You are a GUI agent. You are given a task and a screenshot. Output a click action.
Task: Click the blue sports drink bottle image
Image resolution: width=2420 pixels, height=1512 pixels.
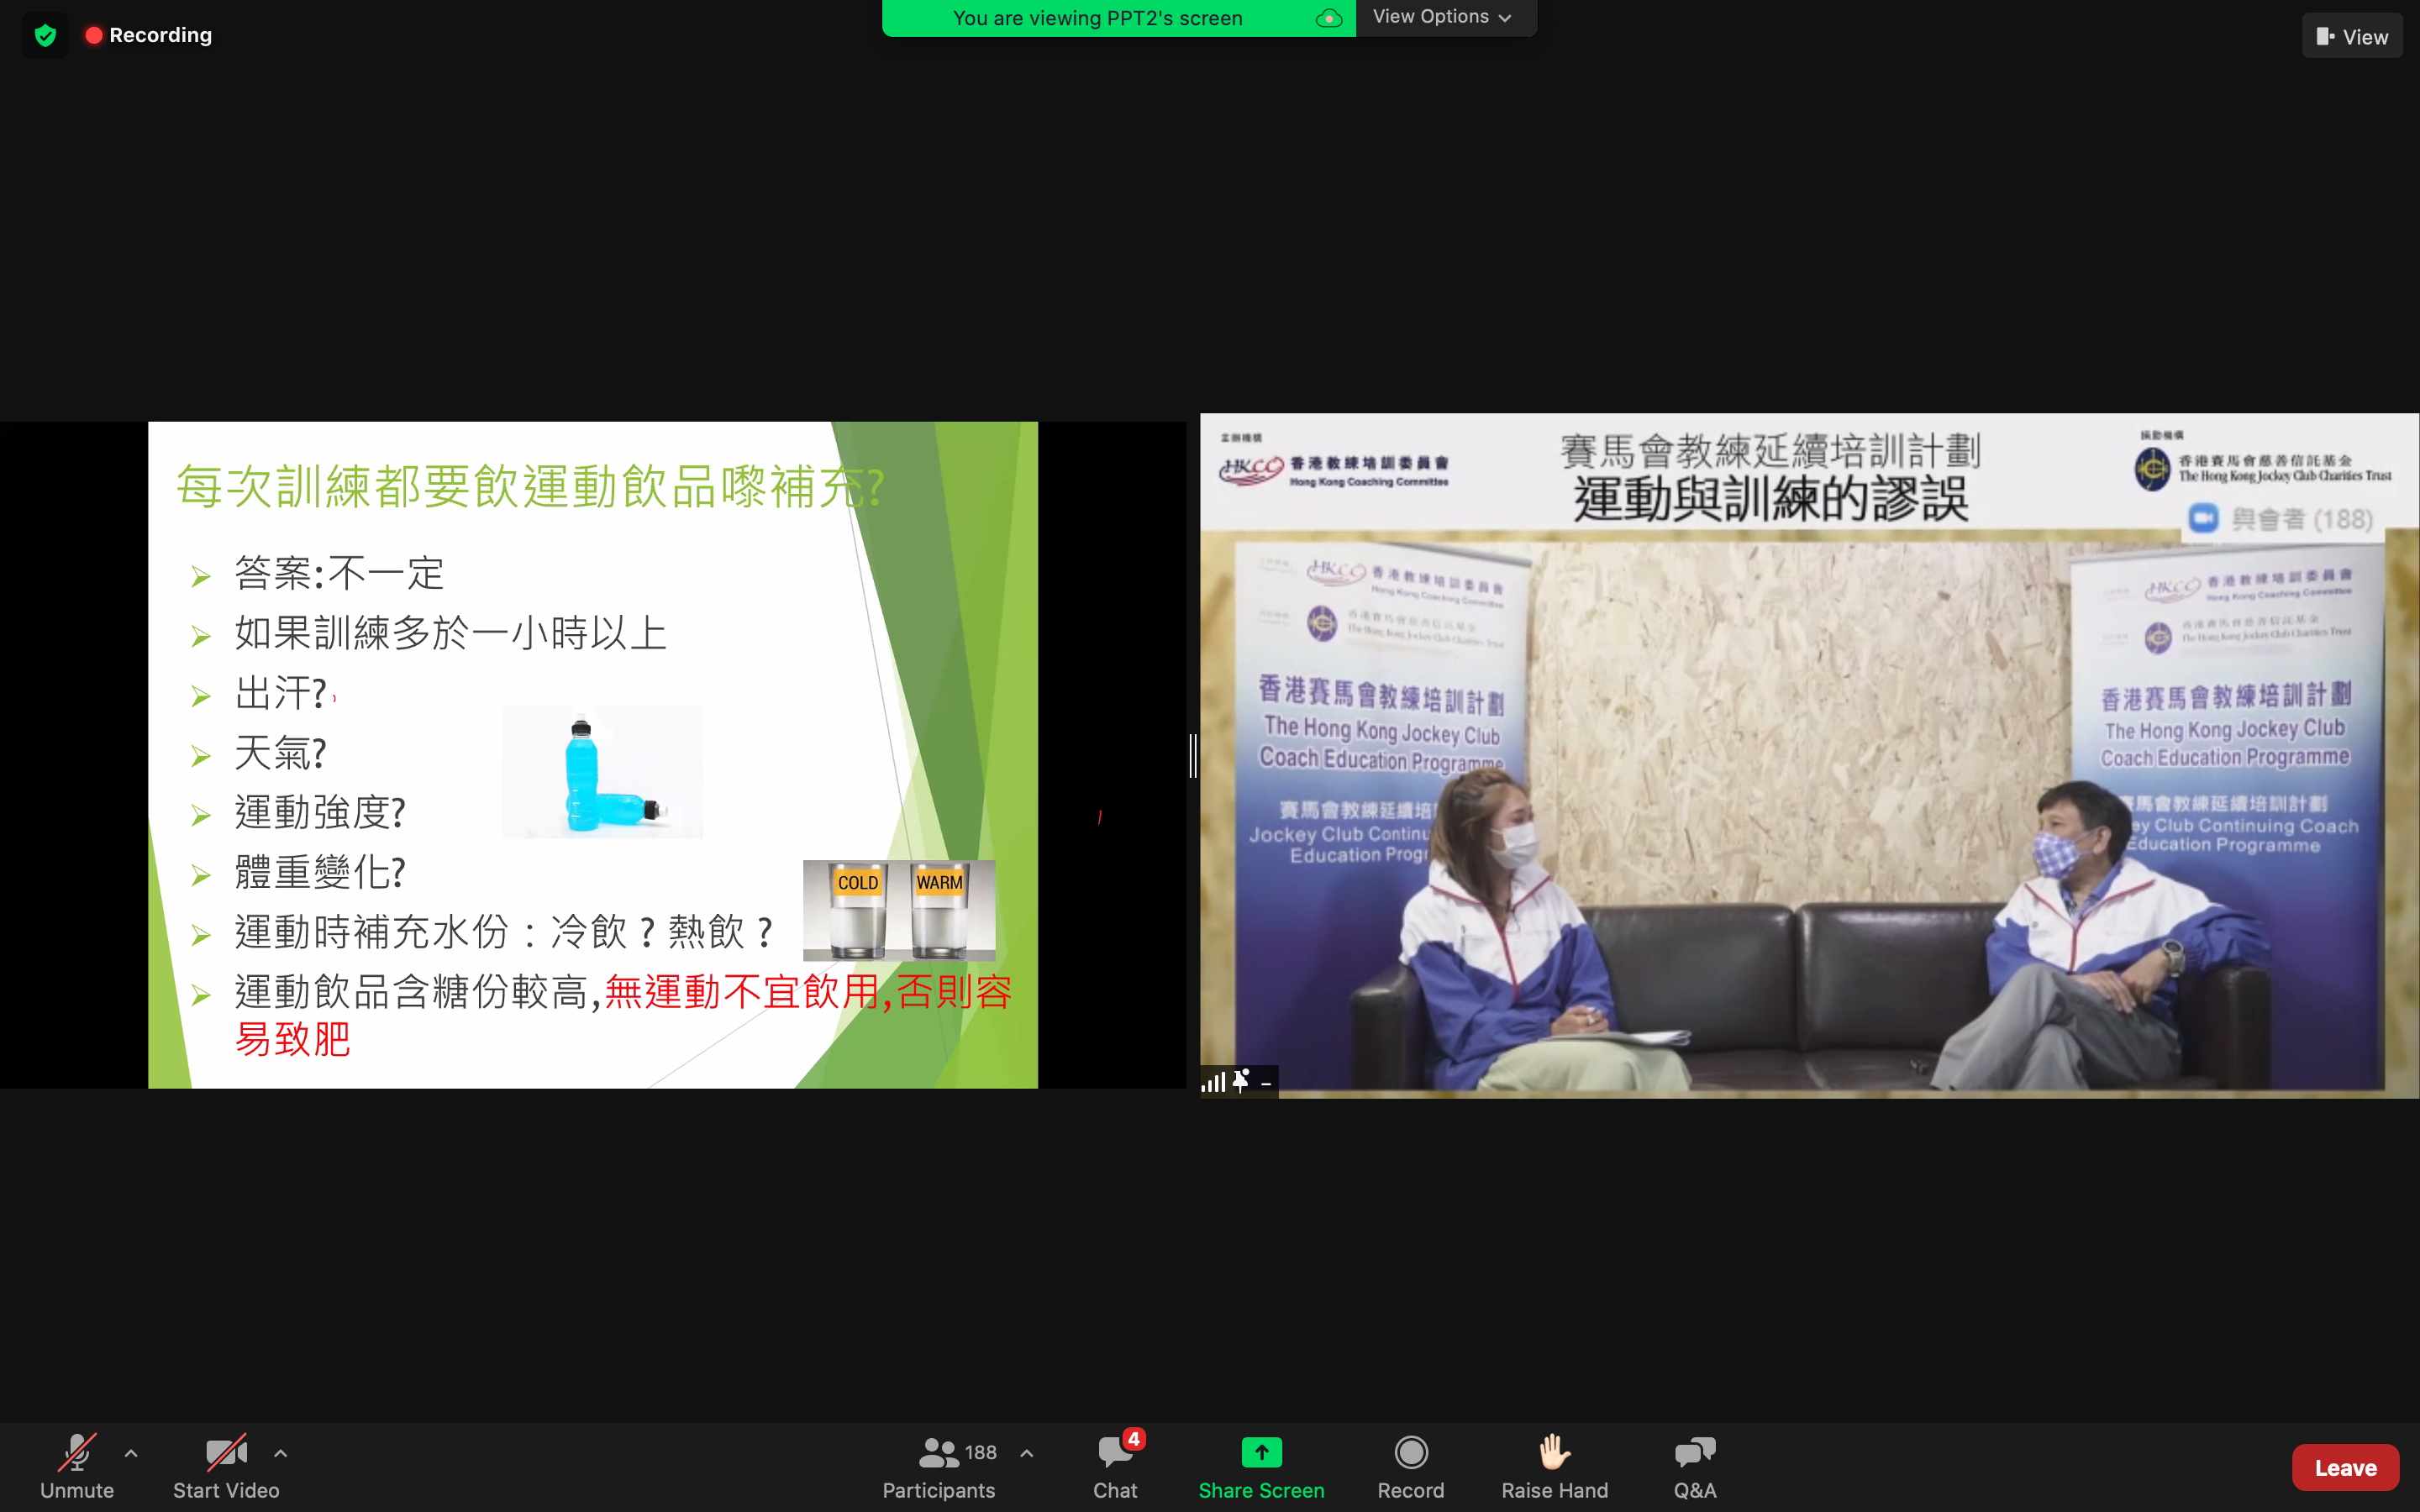point(602,772)
